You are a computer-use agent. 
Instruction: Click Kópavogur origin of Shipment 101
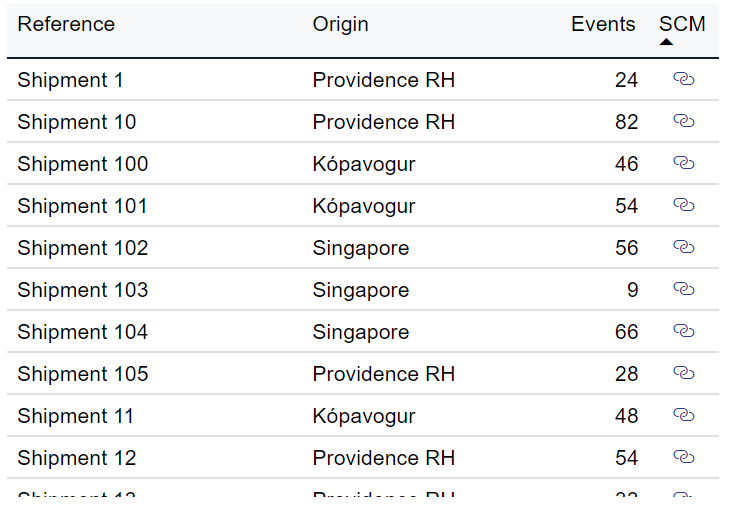[364, 207]
